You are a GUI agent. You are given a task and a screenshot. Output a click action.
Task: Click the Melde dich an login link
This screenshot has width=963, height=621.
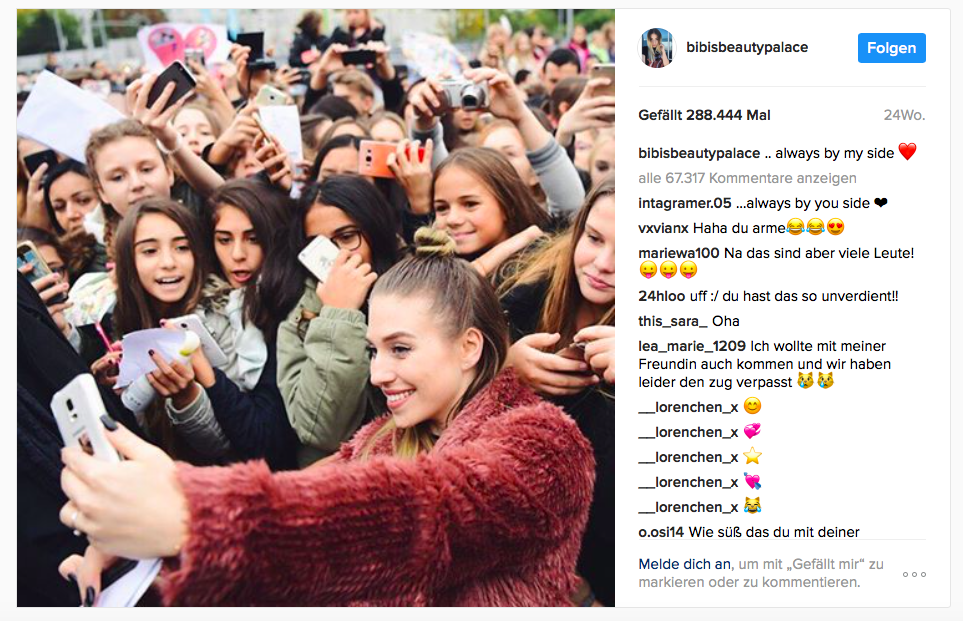[x=684, y=564]
